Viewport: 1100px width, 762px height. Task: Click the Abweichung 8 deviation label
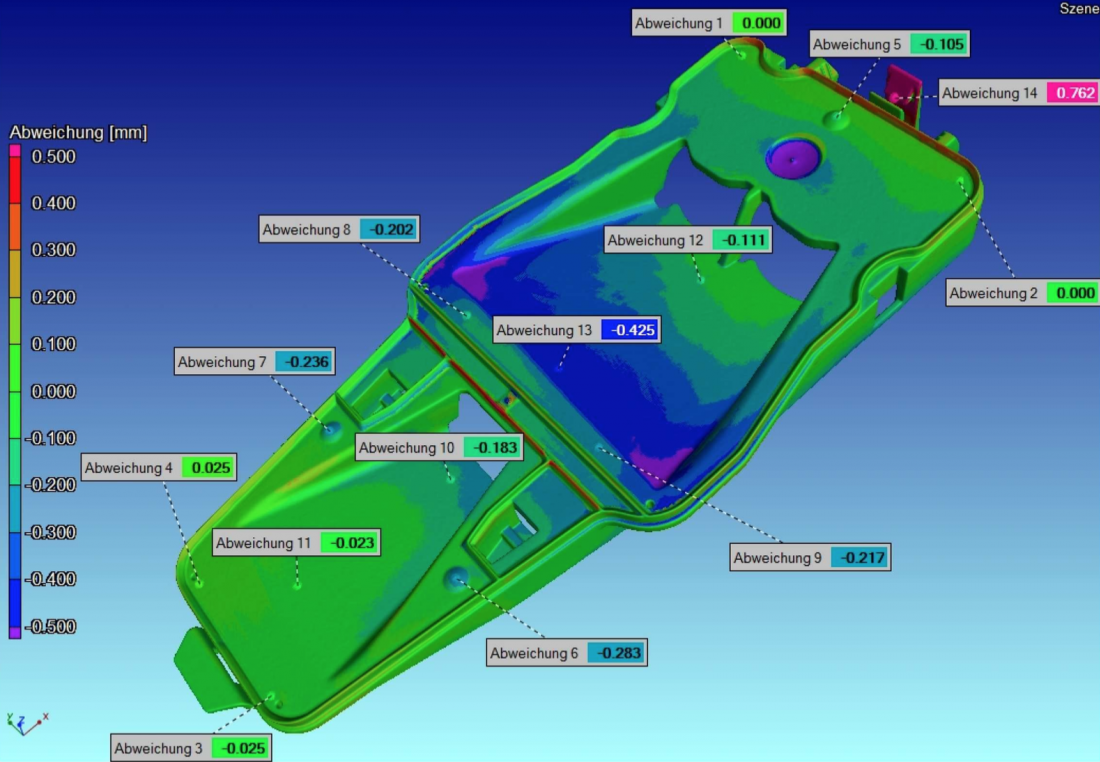tap(338, 229)
